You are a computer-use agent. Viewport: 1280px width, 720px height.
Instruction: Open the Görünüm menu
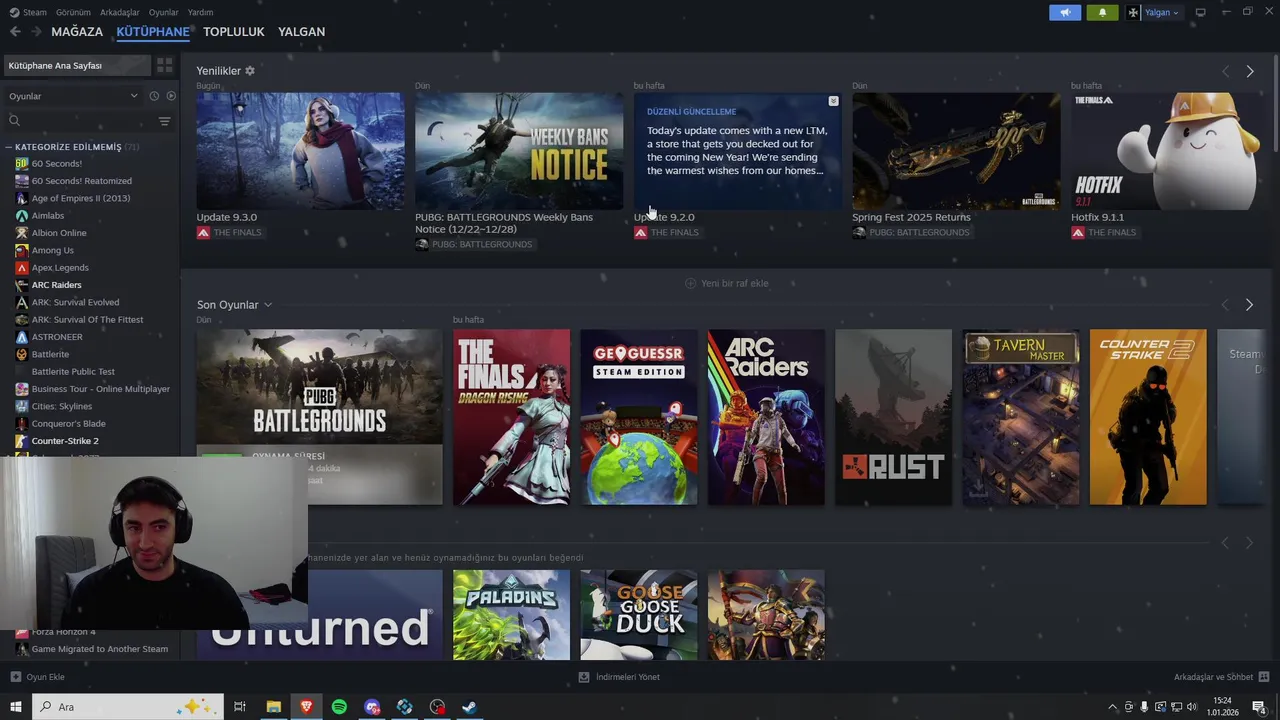[73, 12]
